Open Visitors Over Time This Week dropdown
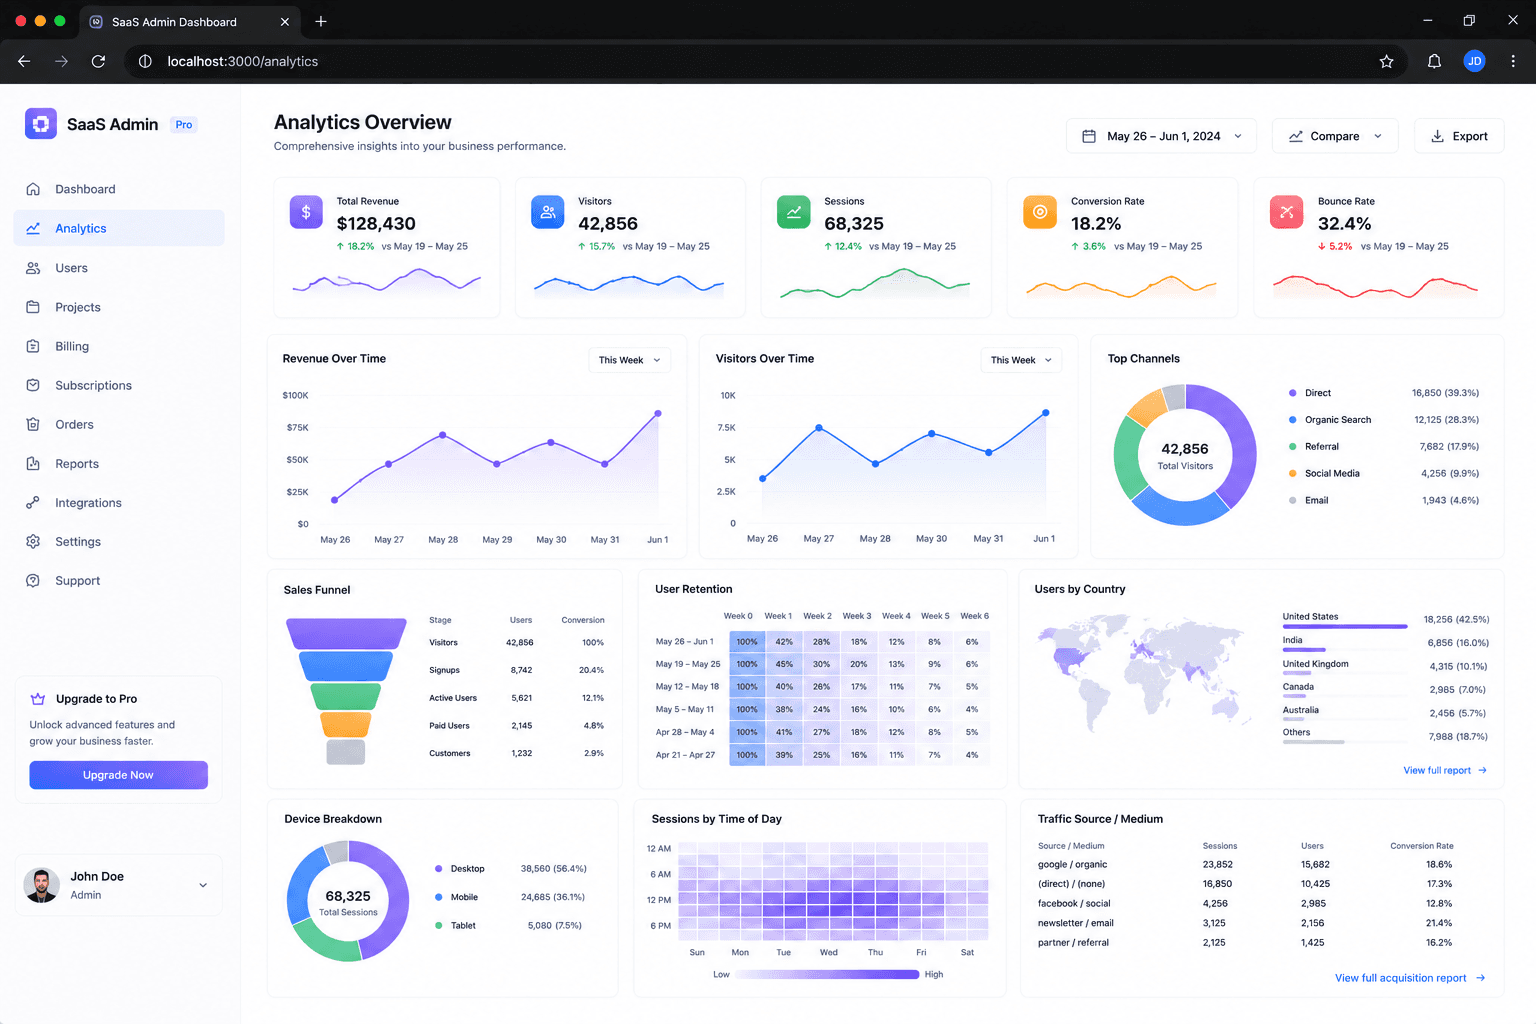 1021,360
